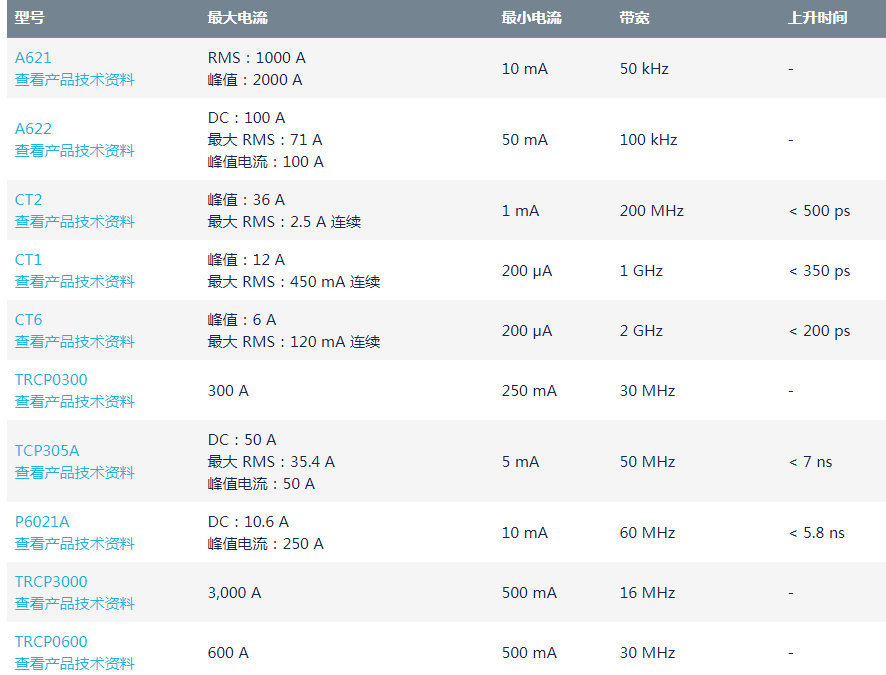This screenshot has height=675, width=886.
Task: Select the '峰值电流：250 A' text
Action: [266, 544]
